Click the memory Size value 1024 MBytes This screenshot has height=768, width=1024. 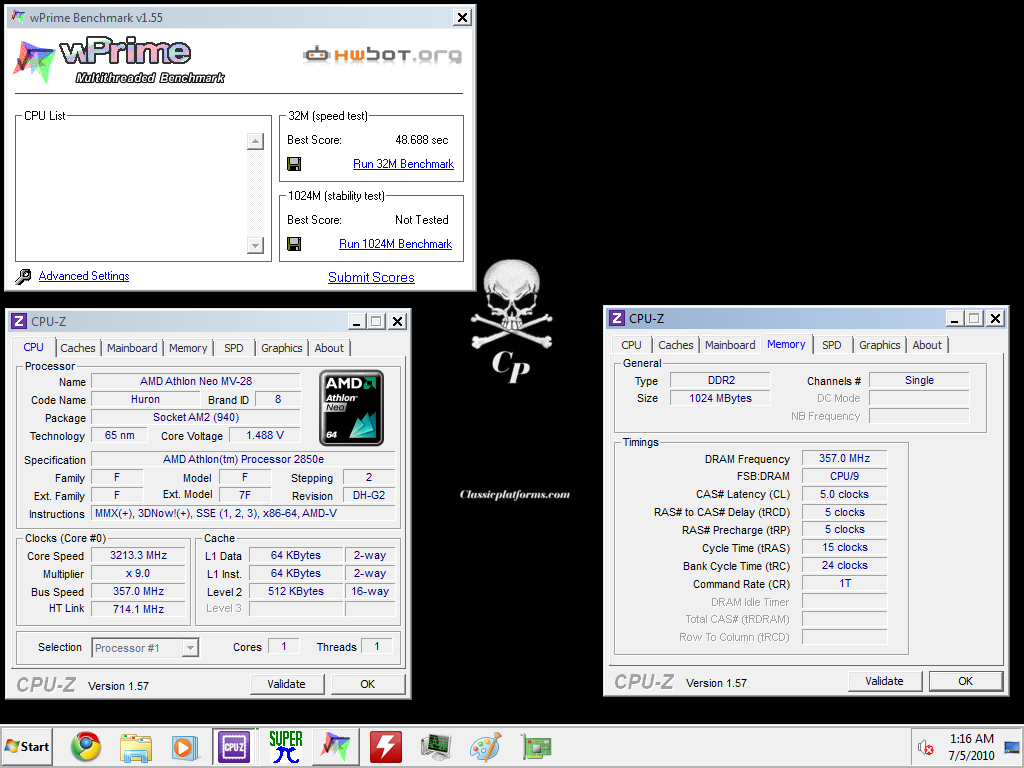[x=720, y=398]
